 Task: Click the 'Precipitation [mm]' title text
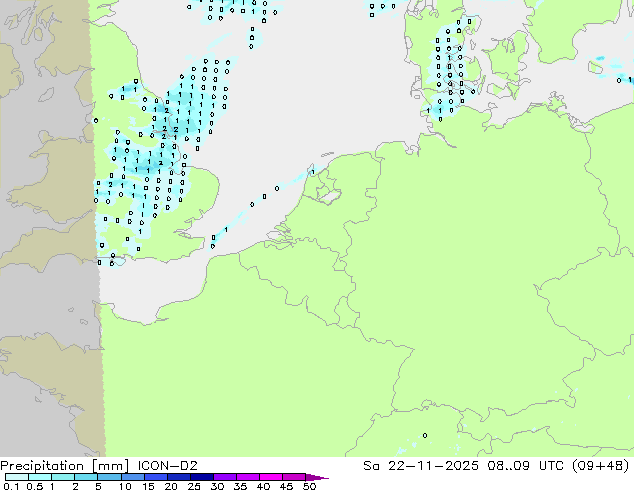point(65,466)
